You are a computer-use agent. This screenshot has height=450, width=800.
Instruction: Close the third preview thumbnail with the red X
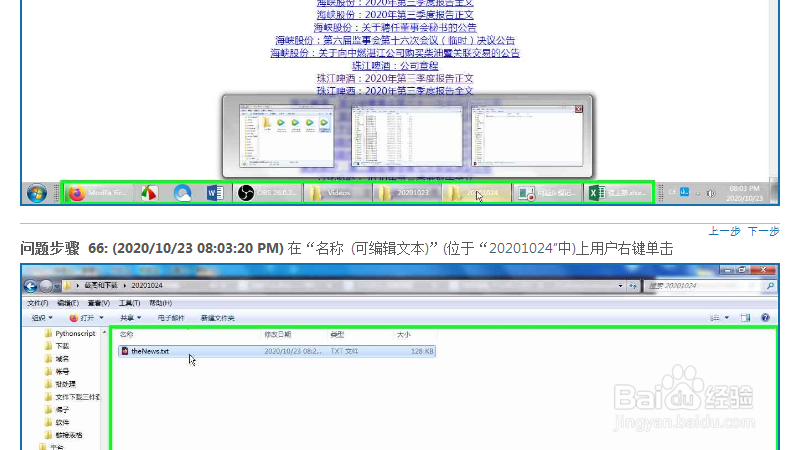[579, 109]
